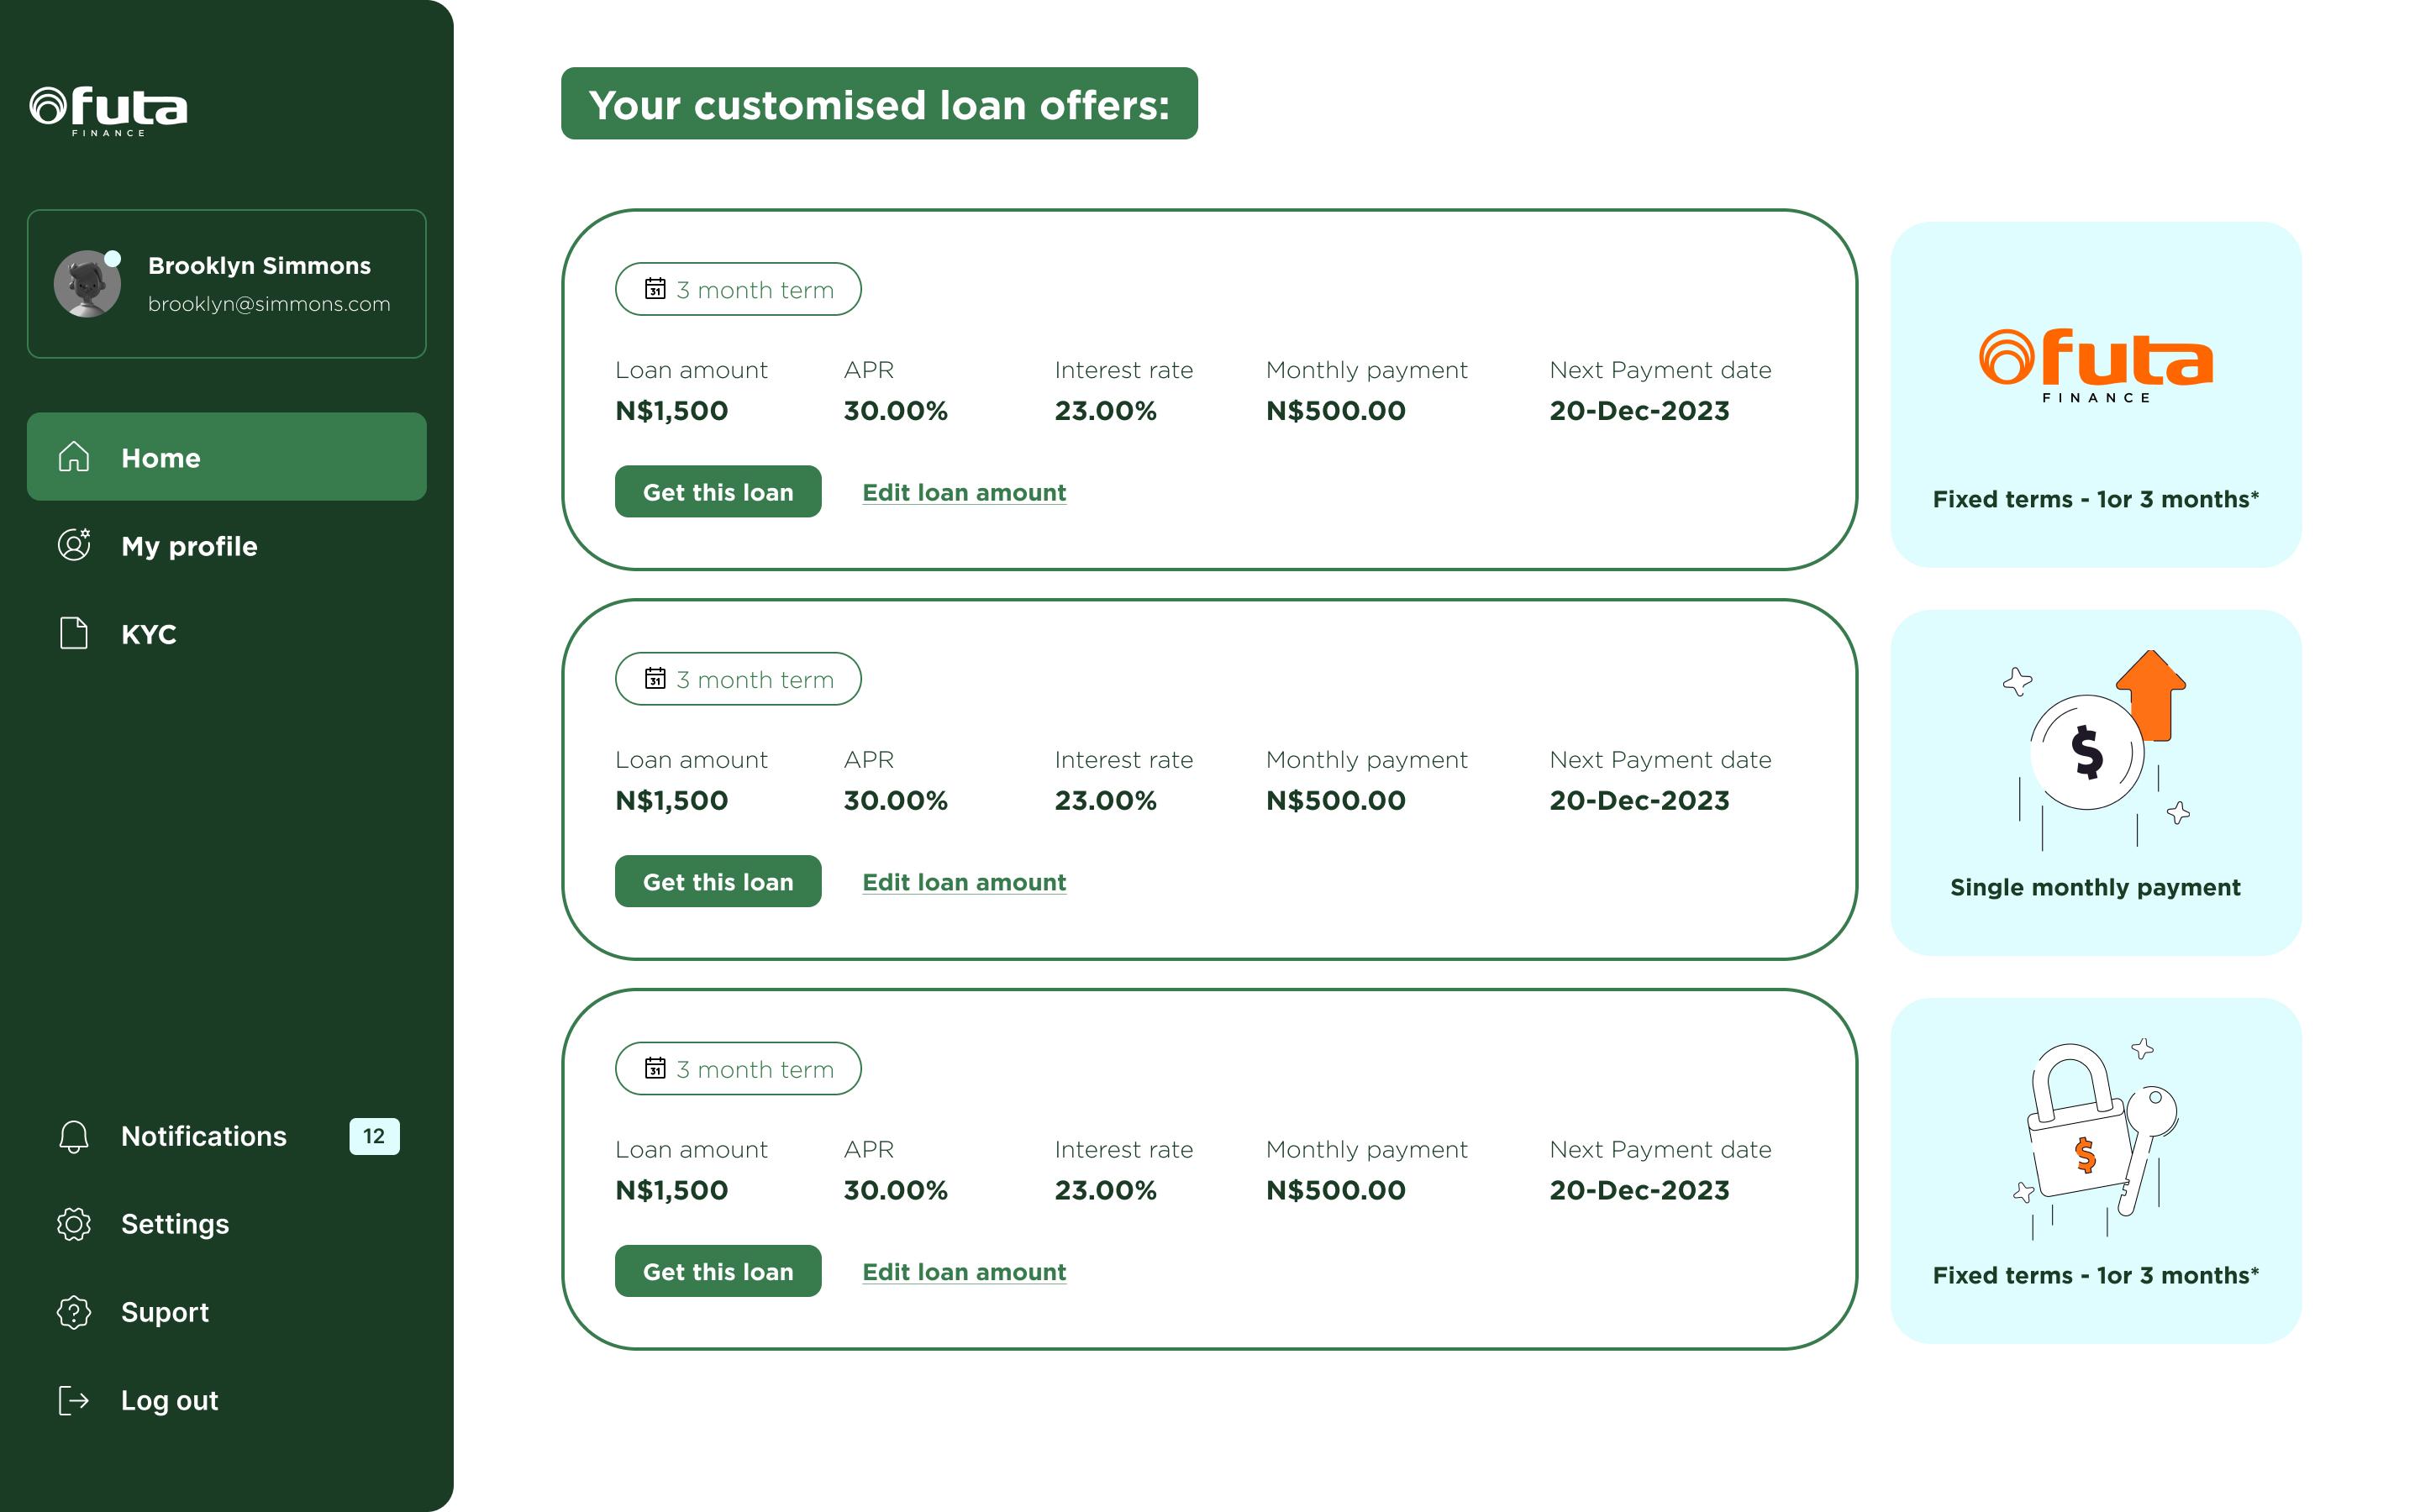
Task: Open Suport via the question mark icon
Action: coord(73,1312)
